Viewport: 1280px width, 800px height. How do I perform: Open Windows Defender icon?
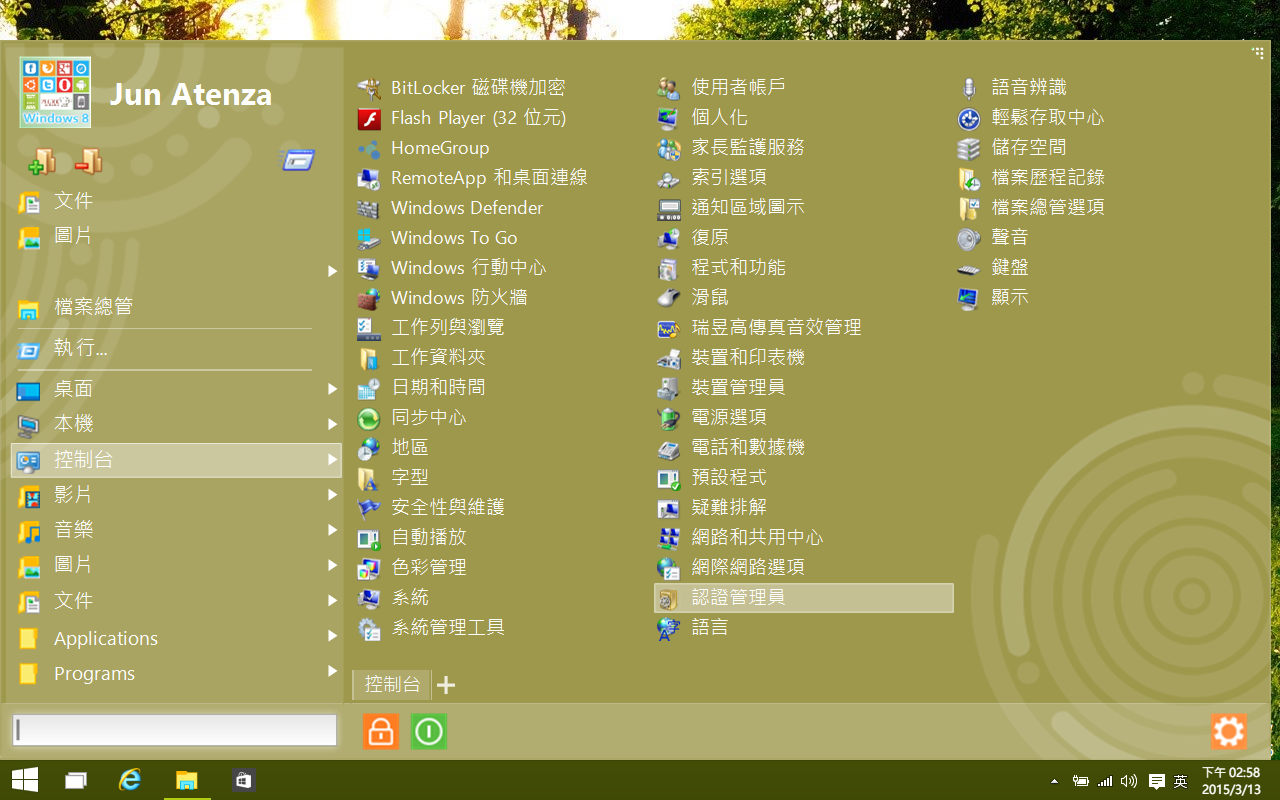pyautogui.click(x=369, y=208)
